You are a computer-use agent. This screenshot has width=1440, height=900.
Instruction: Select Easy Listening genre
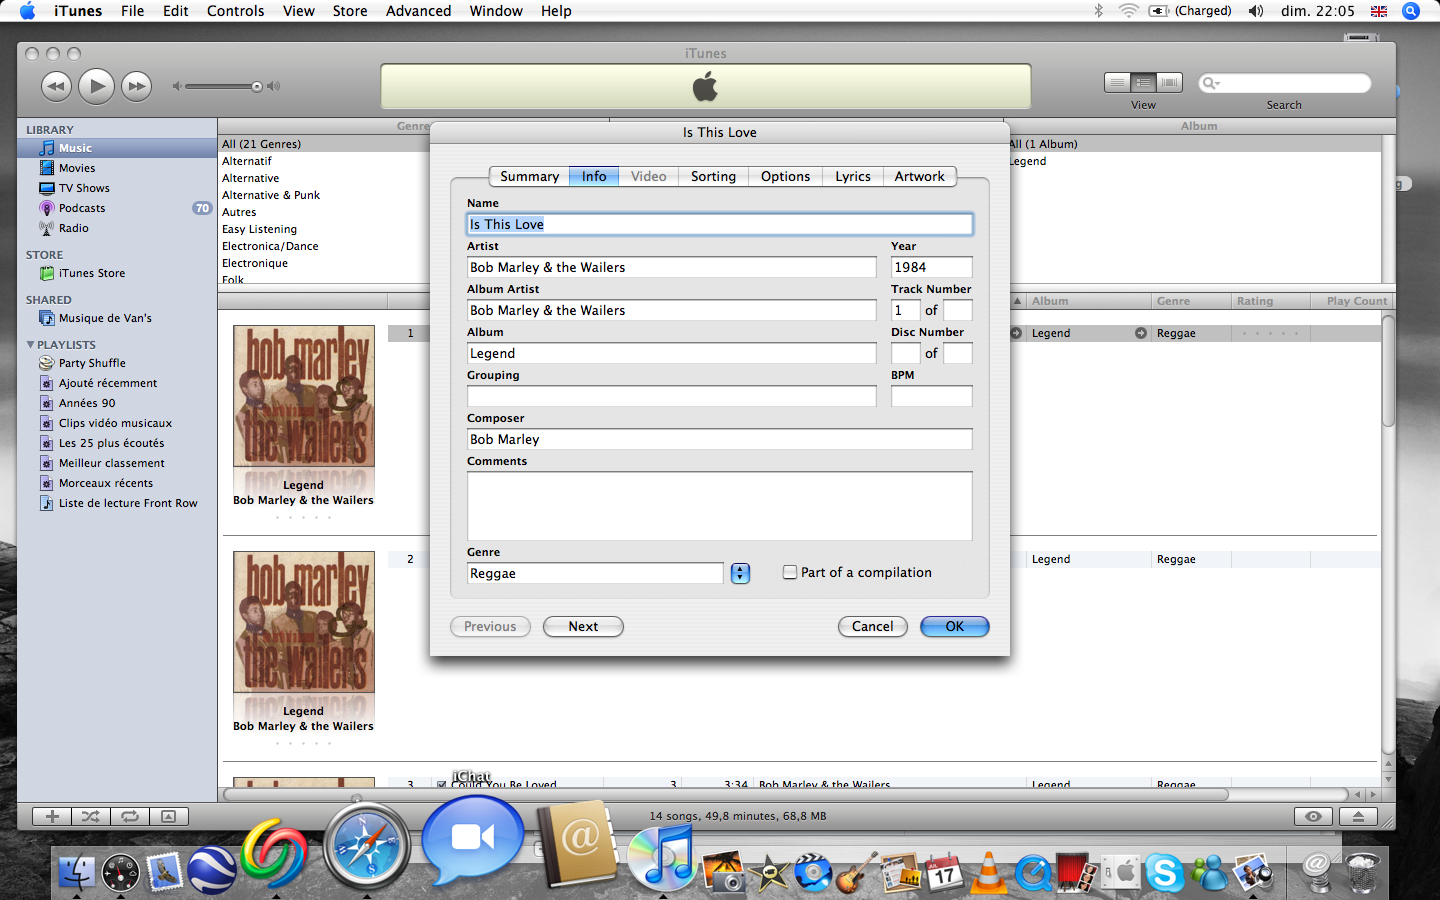259,229
